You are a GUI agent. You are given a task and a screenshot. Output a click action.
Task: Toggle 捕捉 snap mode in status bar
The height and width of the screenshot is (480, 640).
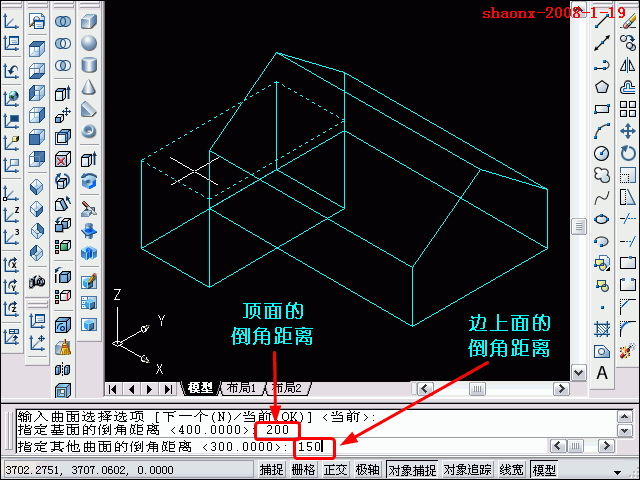coord(271,469)
